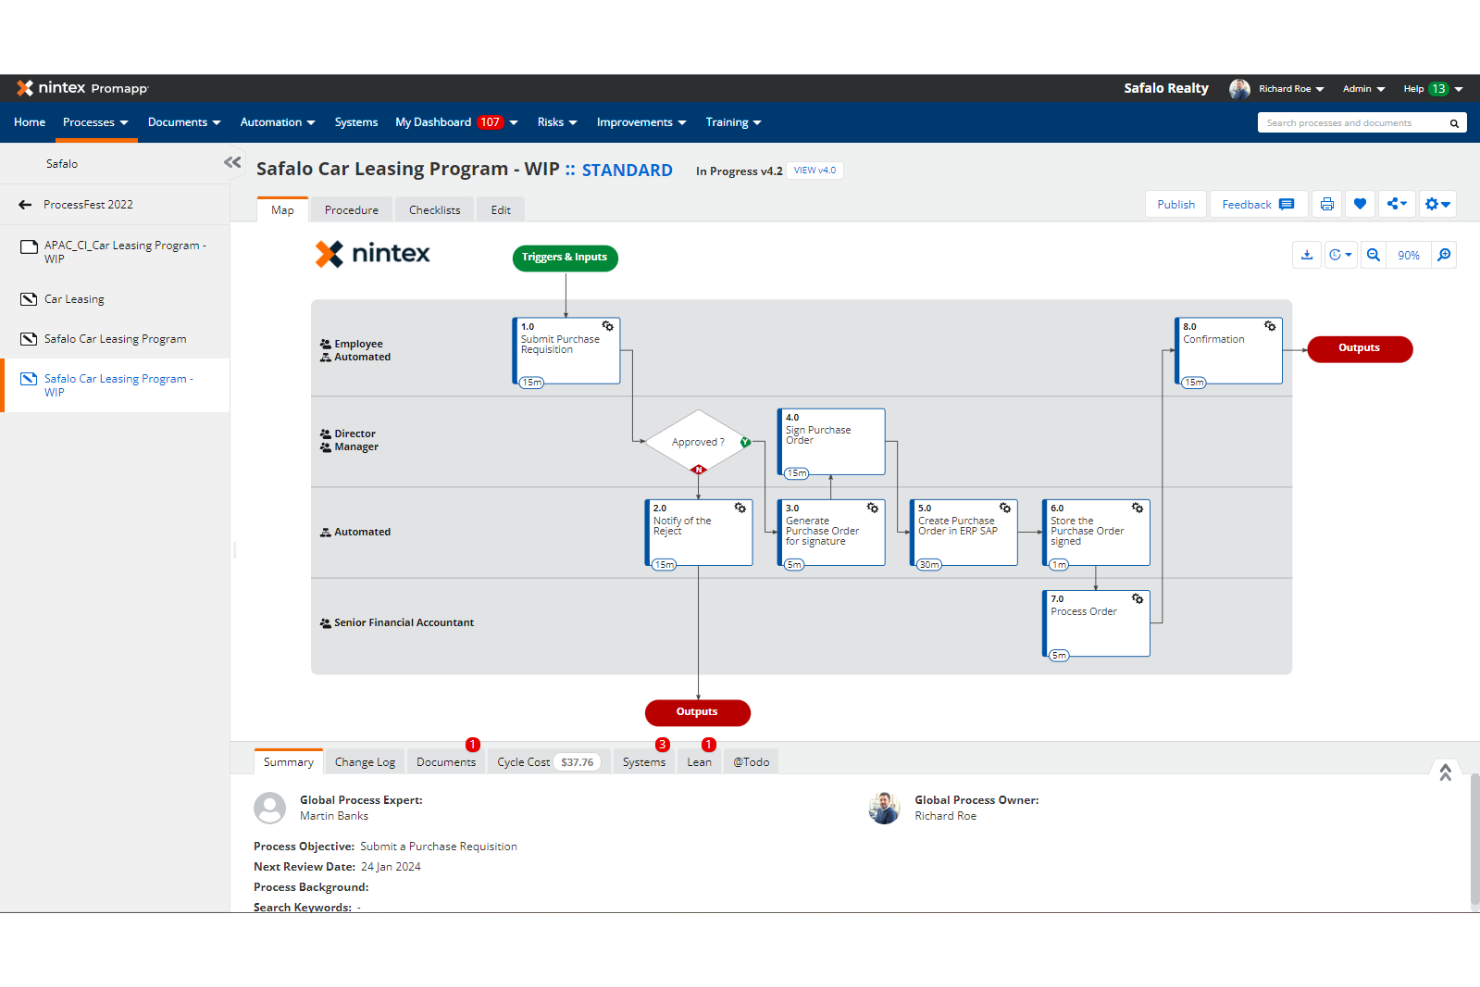Open the Cycle Cost tab
Image resolution: width=1480 pixels, height=987 pixels.
(x=547, y=762)
